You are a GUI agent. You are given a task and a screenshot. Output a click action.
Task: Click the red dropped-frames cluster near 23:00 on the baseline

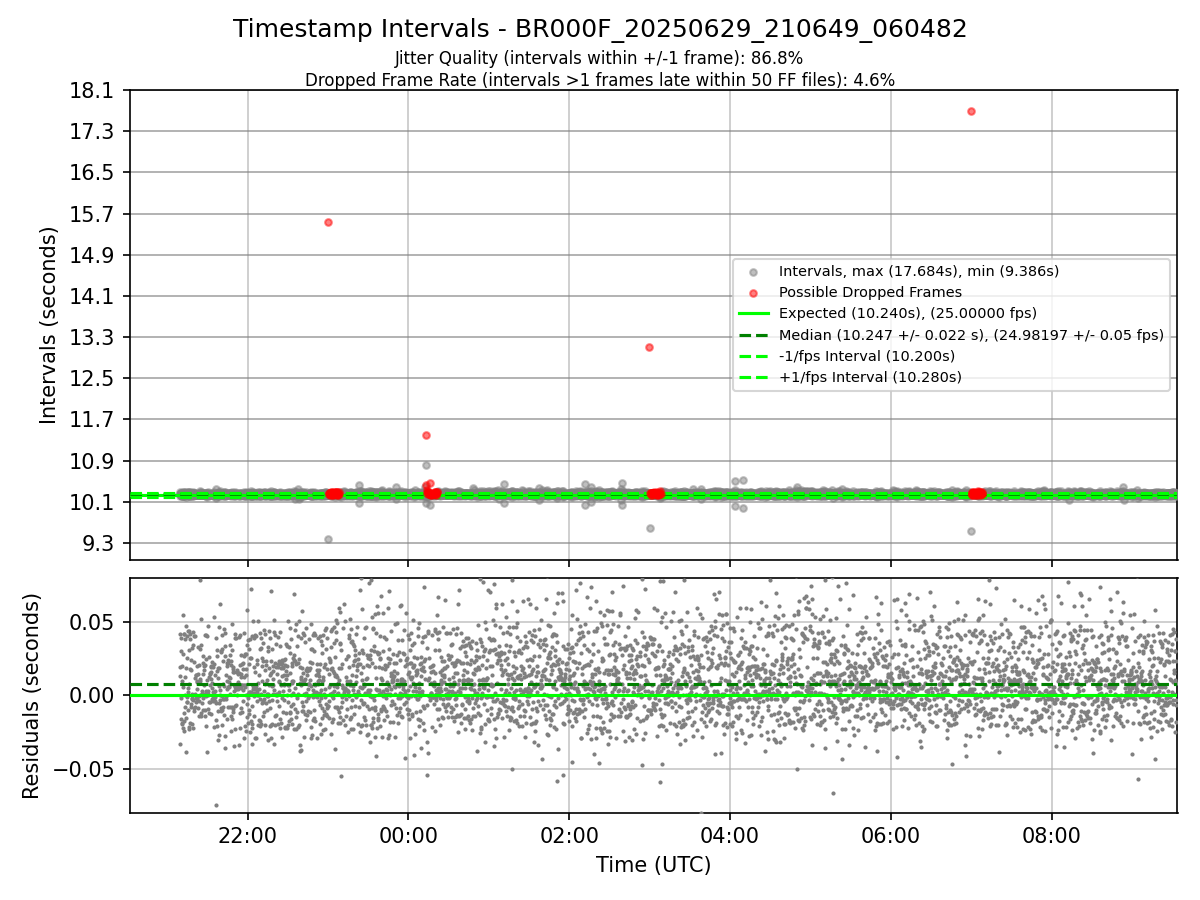coord(334,494)
